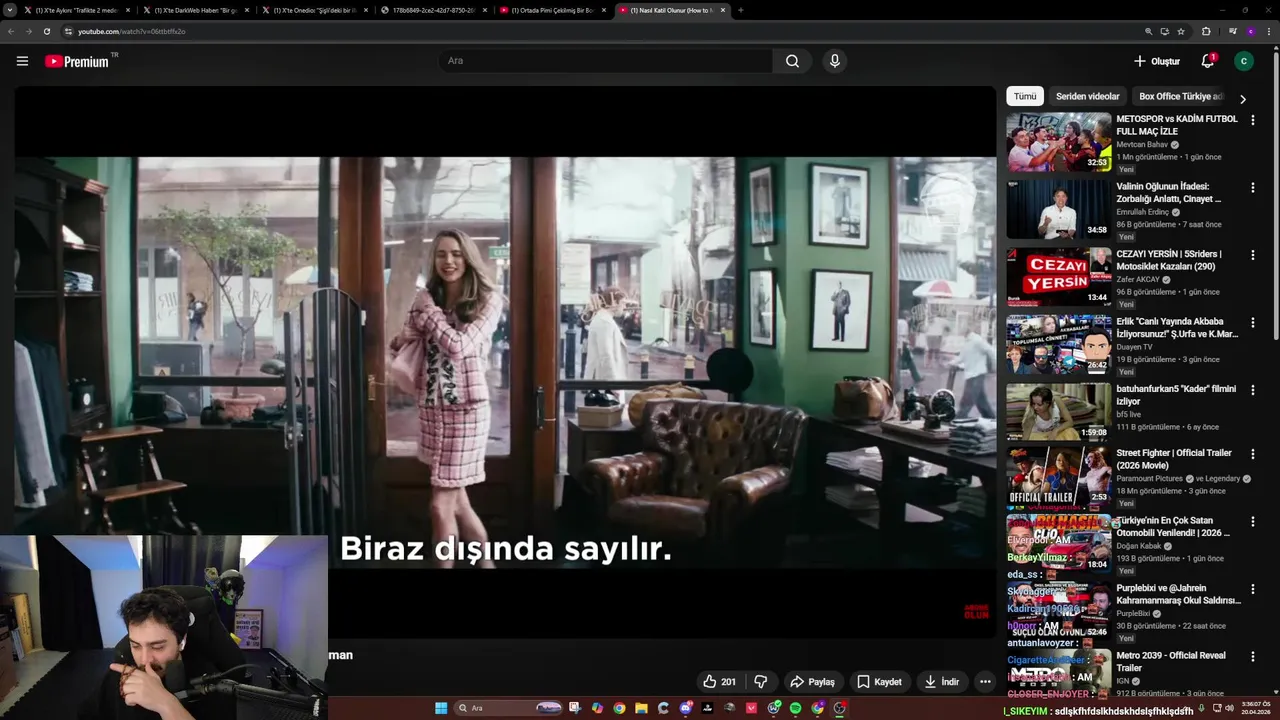Select the Box Office Türkiye chip
Screen dimensions: 1280x720
coord(1180,96)
